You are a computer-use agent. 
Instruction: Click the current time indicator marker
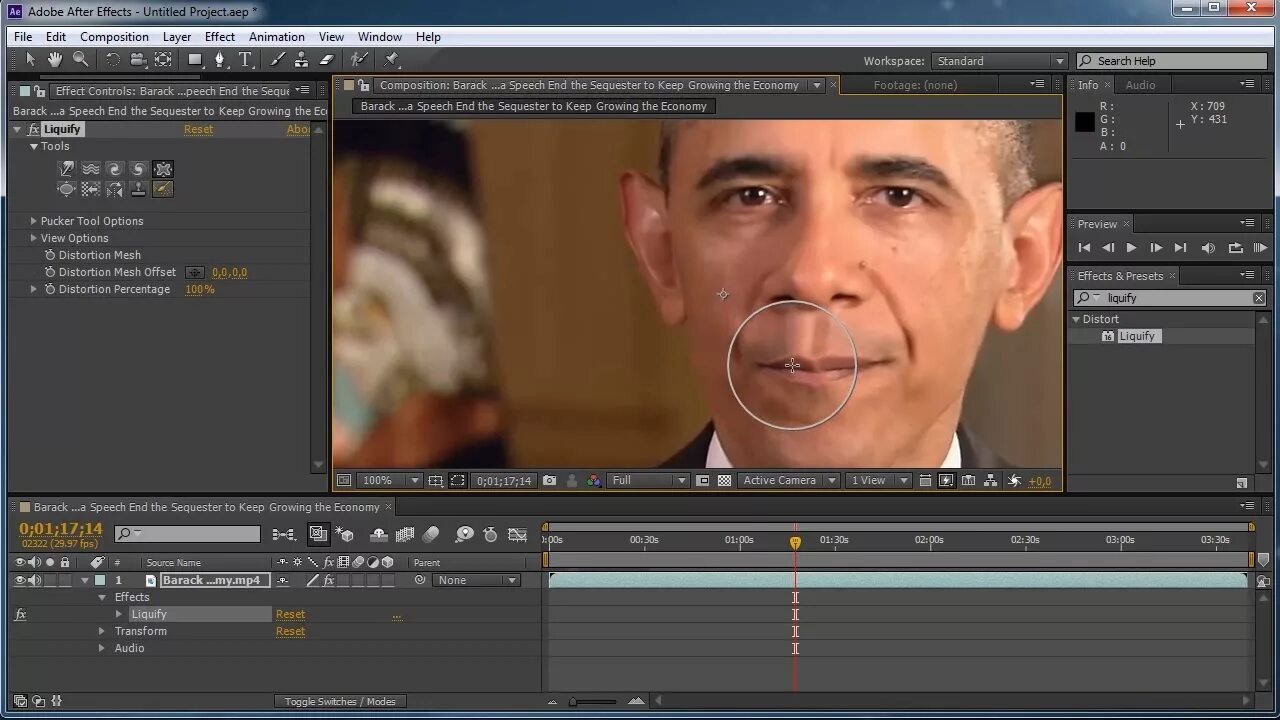point(795,542)
